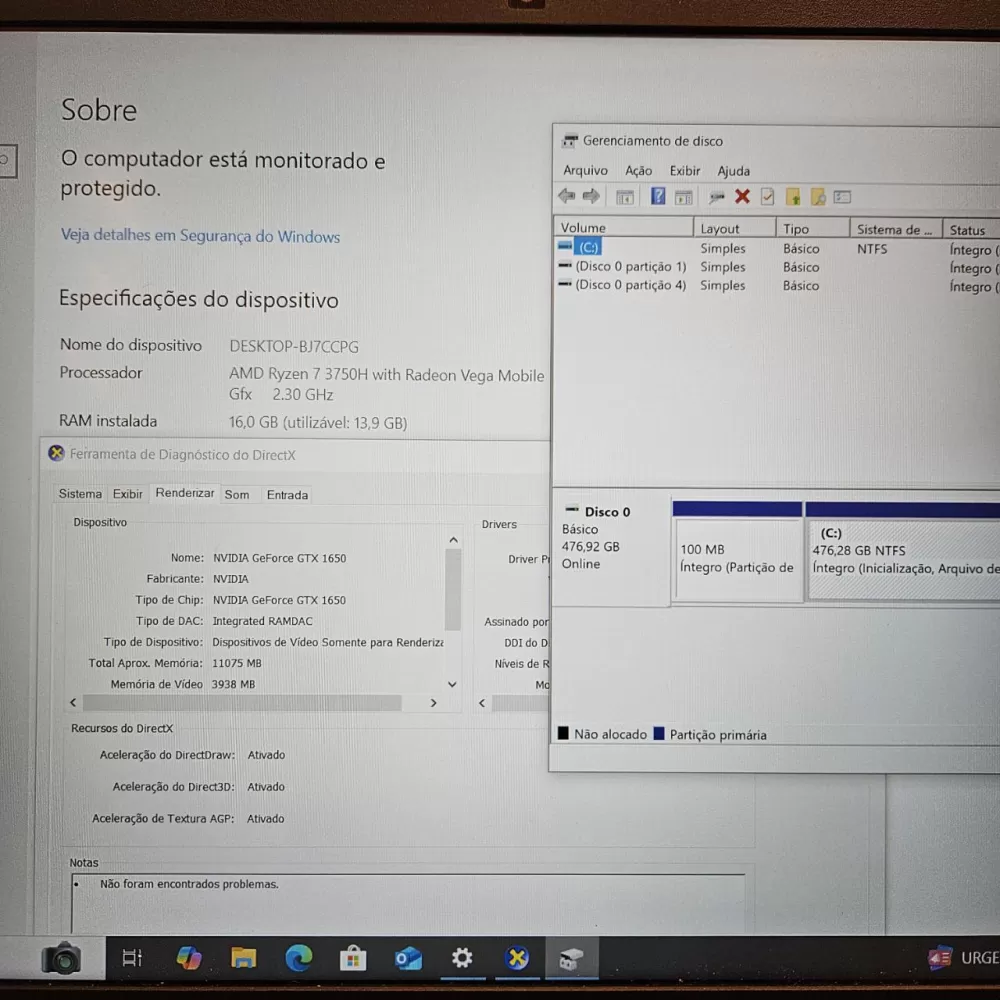Select the Integrated RAMDAC value
The image size is (1000, 1000).
pos(262,621)
